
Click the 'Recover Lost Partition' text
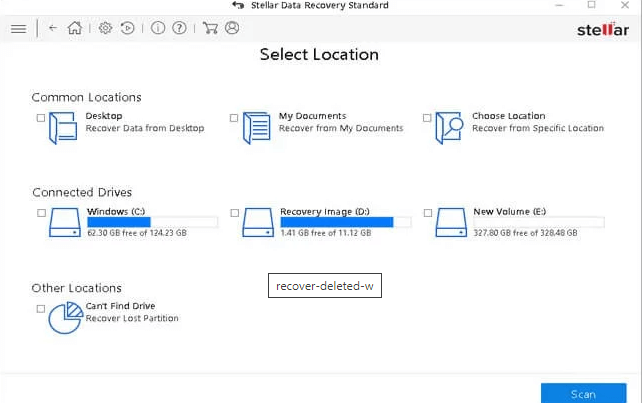[x=132, y=318]
